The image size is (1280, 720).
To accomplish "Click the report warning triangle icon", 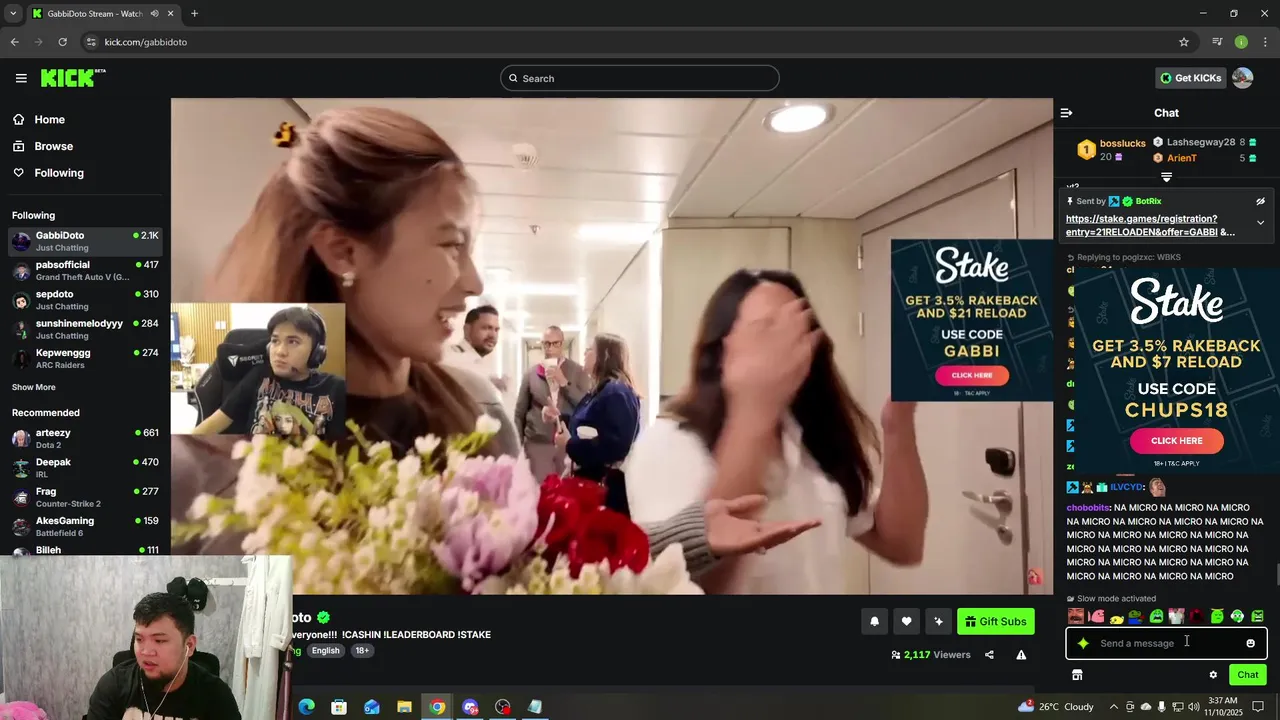I will point(1021,655).
